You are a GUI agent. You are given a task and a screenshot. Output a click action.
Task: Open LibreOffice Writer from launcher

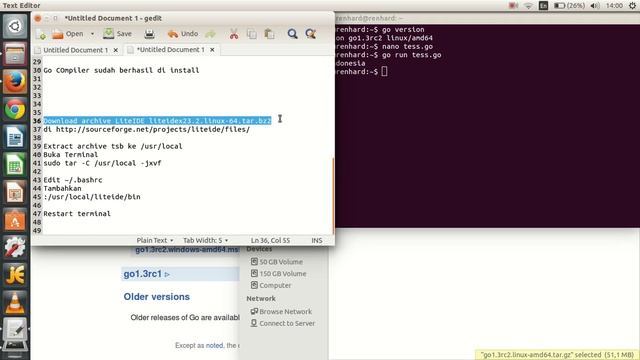pyautogui.click(x=15, y=137)
